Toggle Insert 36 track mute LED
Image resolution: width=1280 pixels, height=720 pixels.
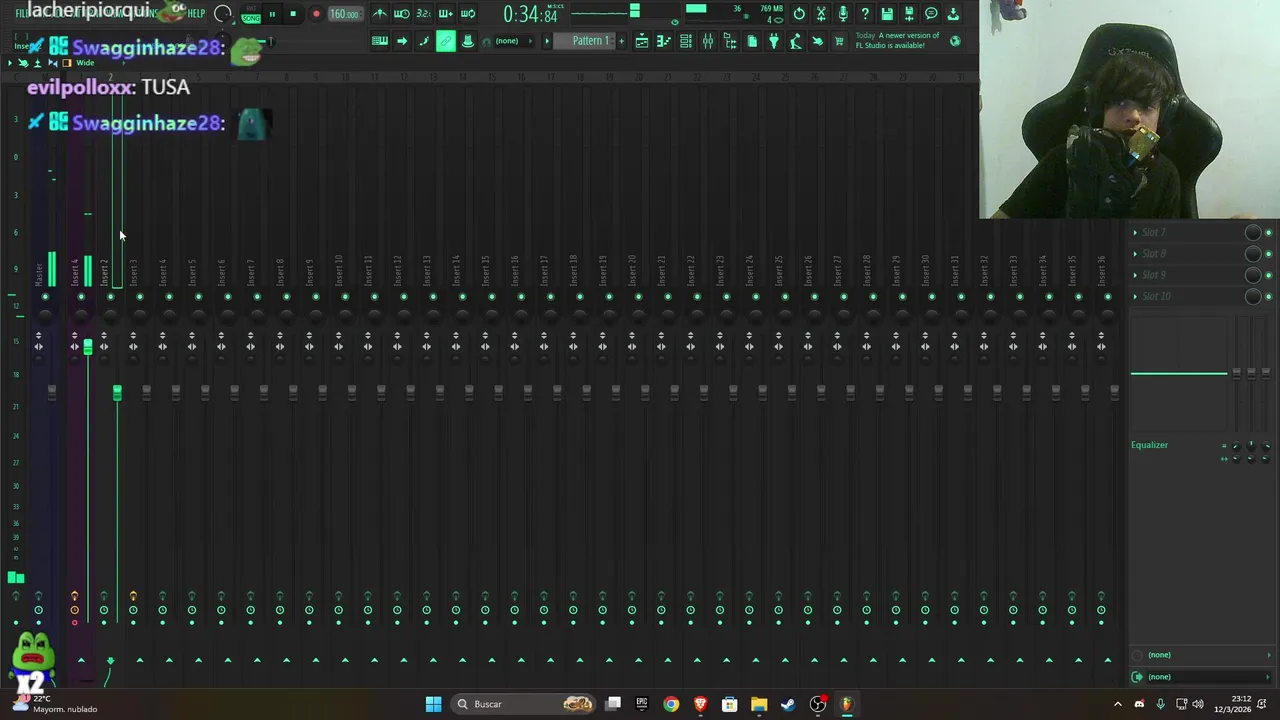click(x=1107, y=297)
